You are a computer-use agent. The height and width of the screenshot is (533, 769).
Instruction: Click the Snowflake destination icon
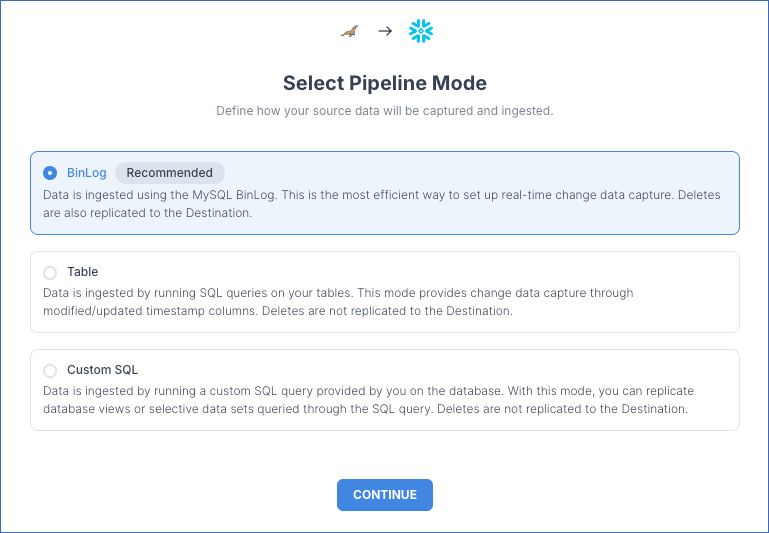[x=421, y=31]
